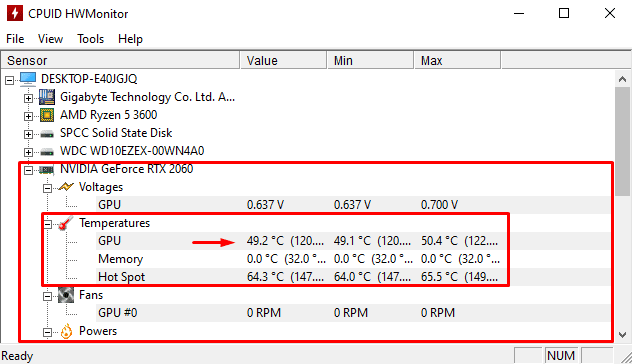Open the Tools menu
Screen dimensions: 632x364
91,39
